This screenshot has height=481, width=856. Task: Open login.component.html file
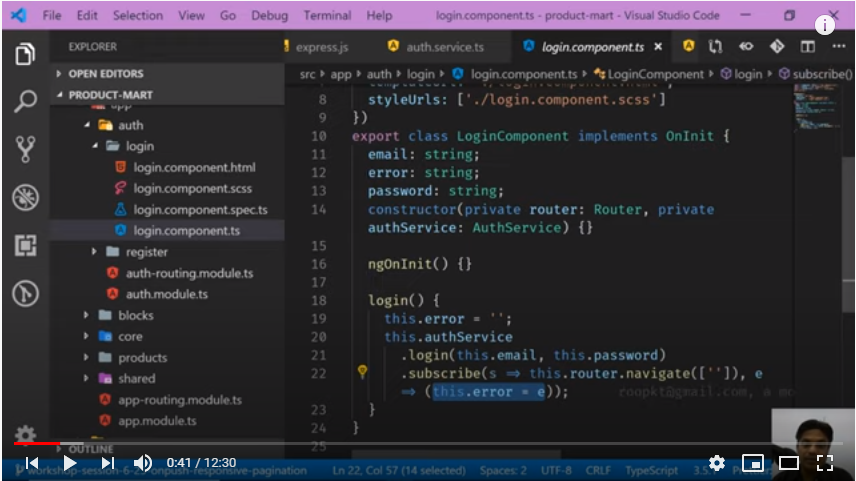[194, 167]
